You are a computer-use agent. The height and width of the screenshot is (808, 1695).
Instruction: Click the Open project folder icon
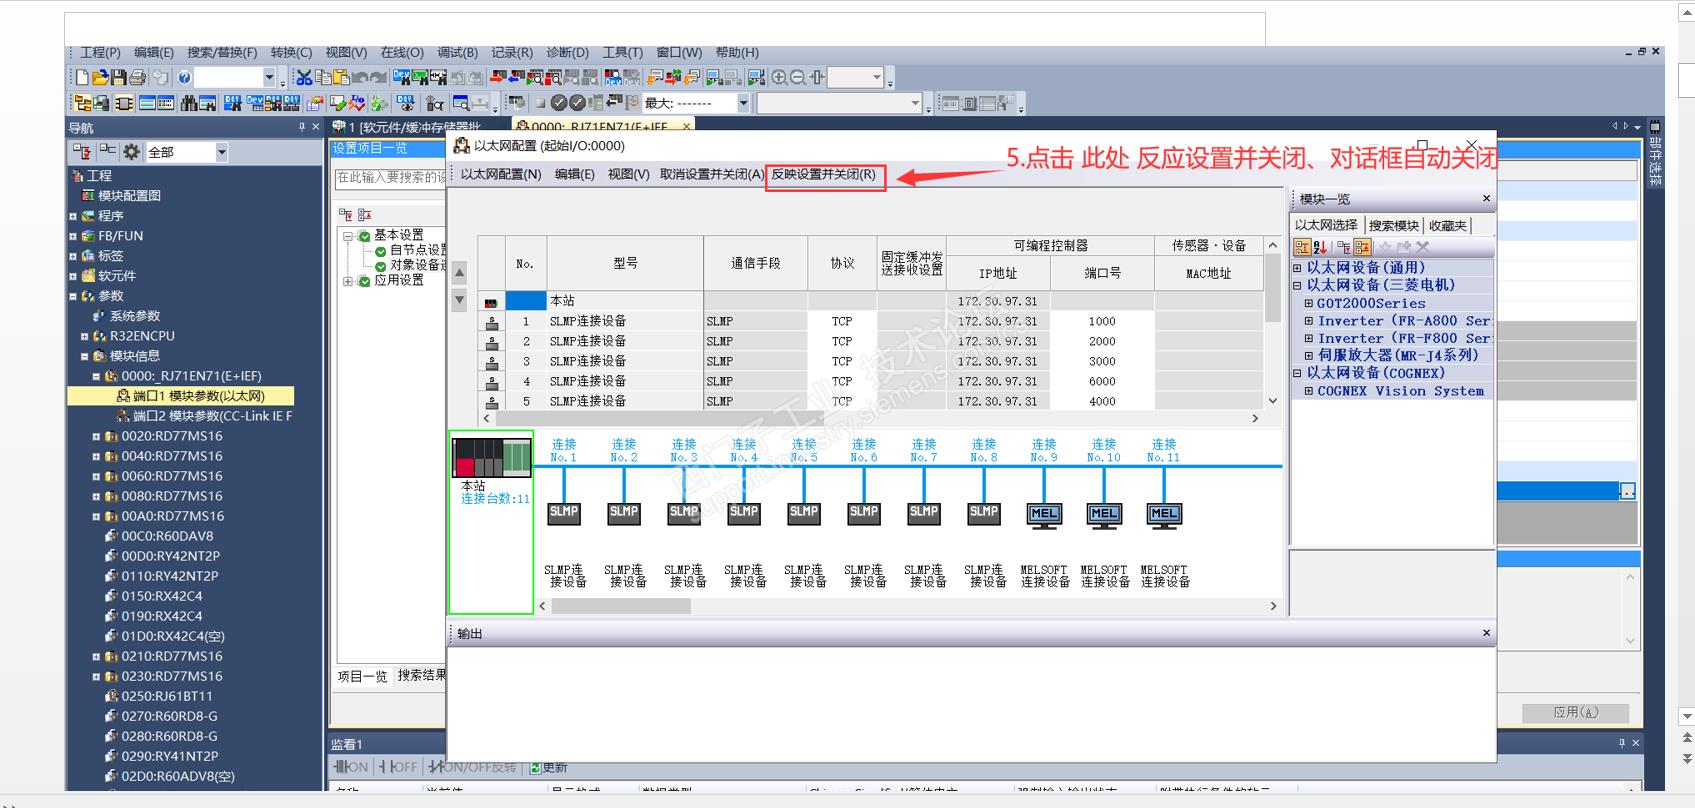point(100,77)
